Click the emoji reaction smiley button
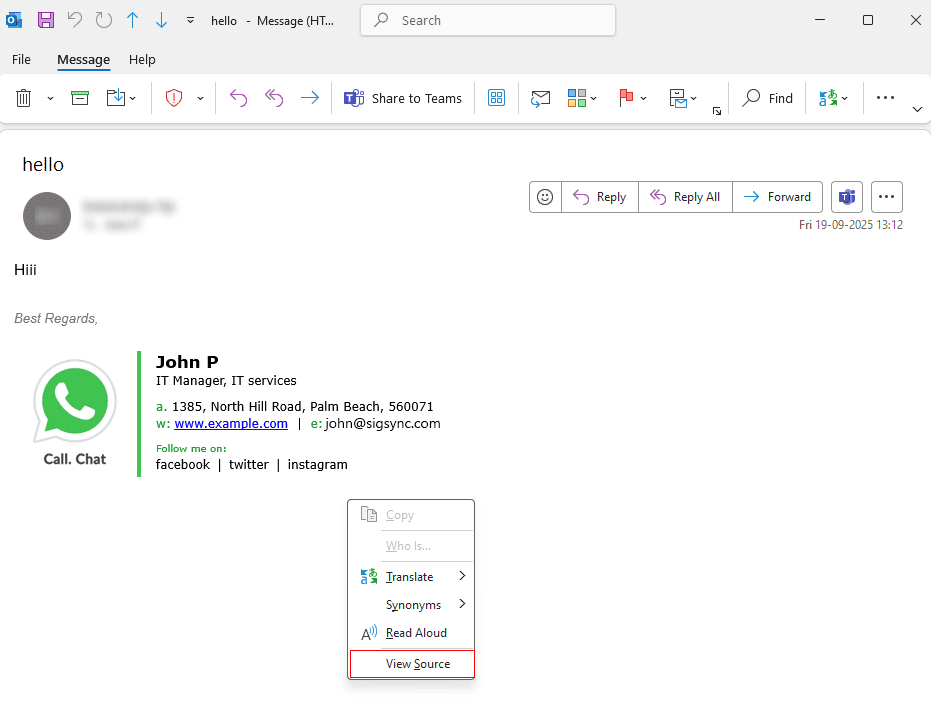The height and width of the screenshot is (724, 931). (x=545, y=197)
